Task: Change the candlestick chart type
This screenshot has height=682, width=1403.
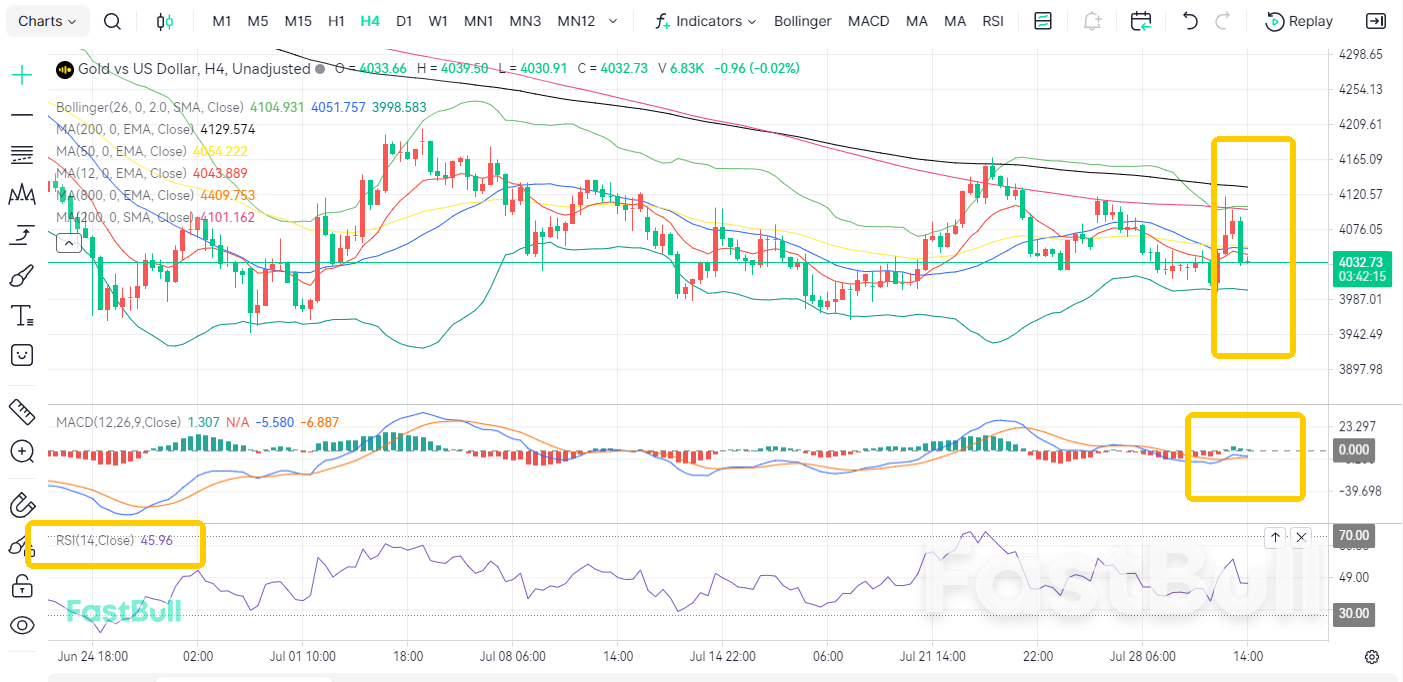Action: (x=165, y=21)
